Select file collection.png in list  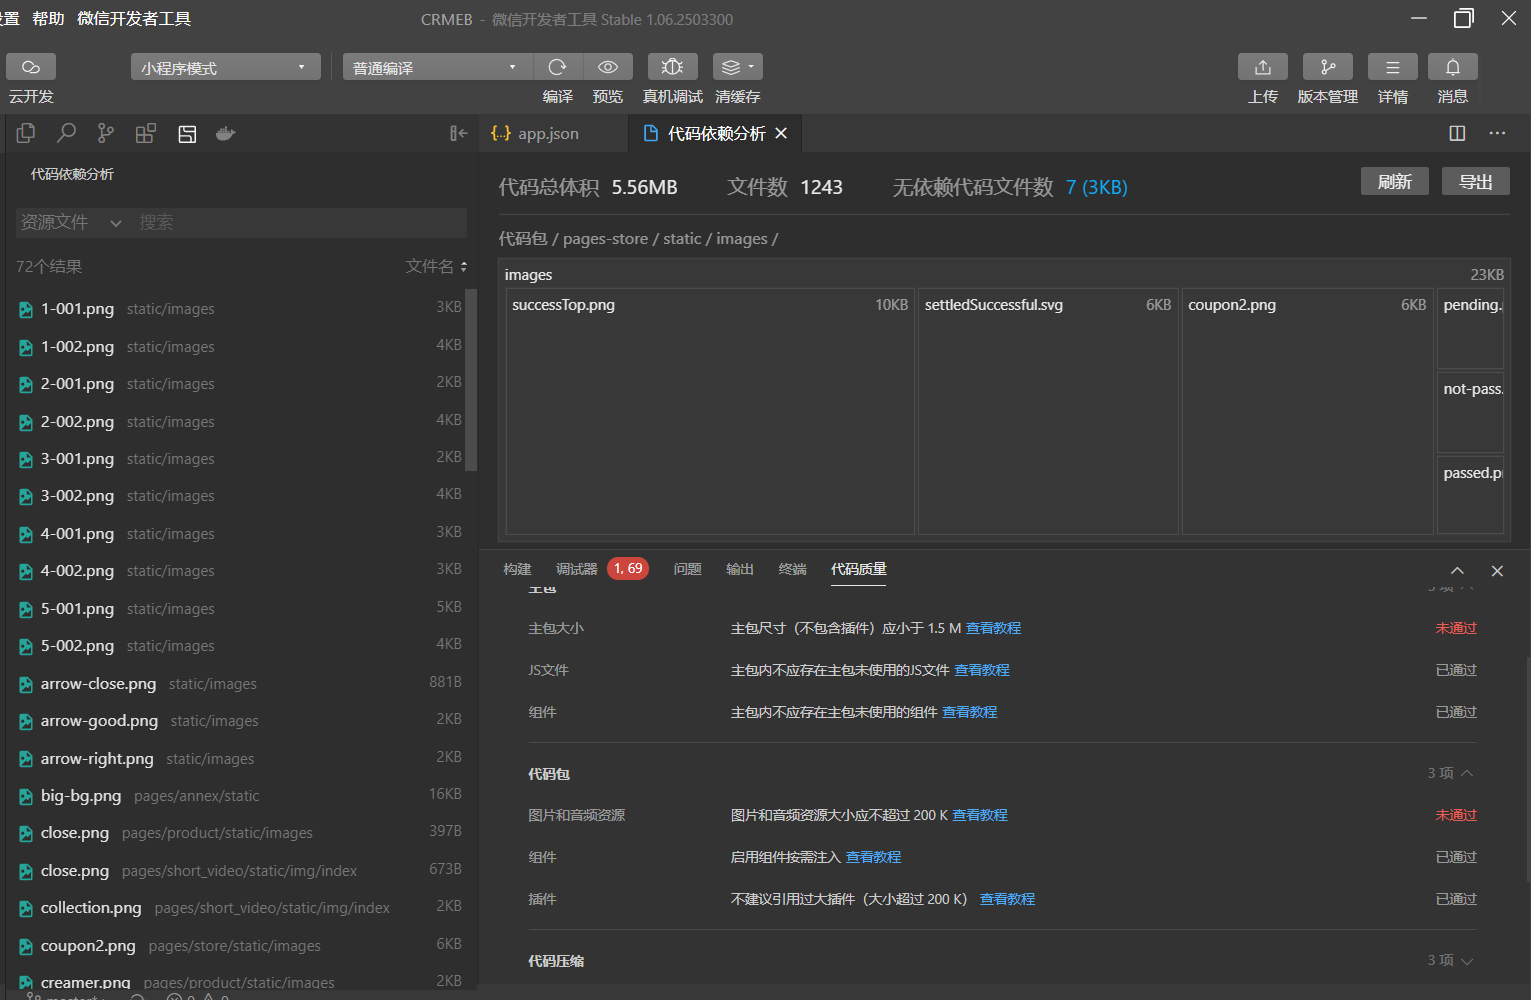tap(240, 908)
